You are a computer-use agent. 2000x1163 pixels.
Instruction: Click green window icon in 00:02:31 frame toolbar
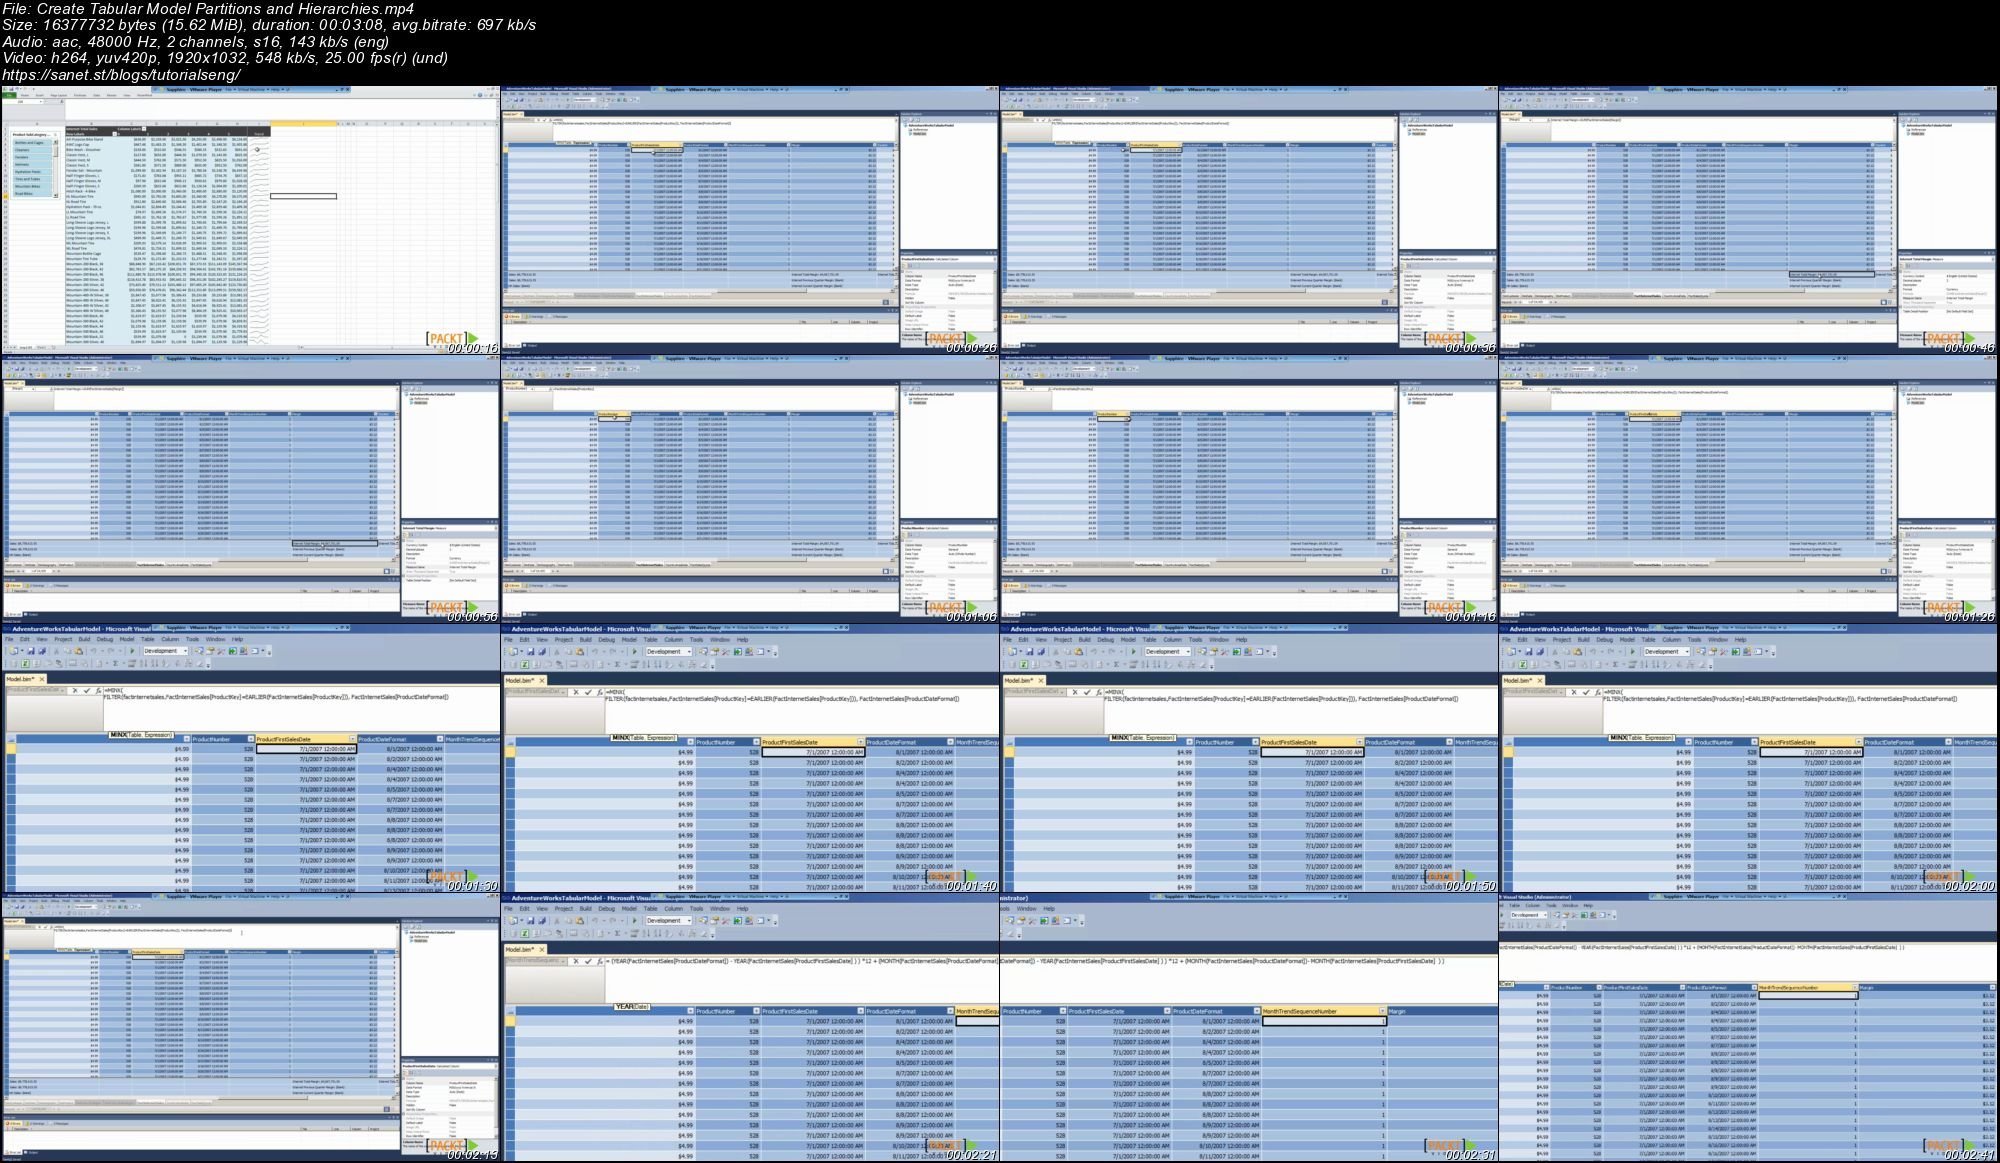point(1044,921)
